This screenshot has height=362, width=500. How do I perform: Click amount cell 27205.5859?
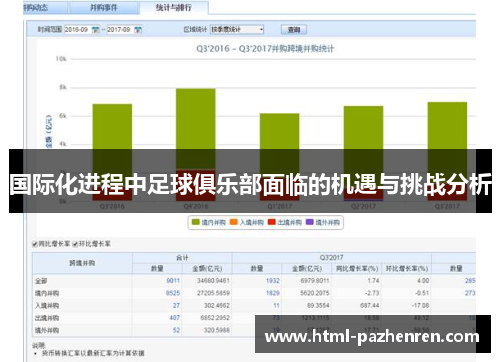(213, 293)
